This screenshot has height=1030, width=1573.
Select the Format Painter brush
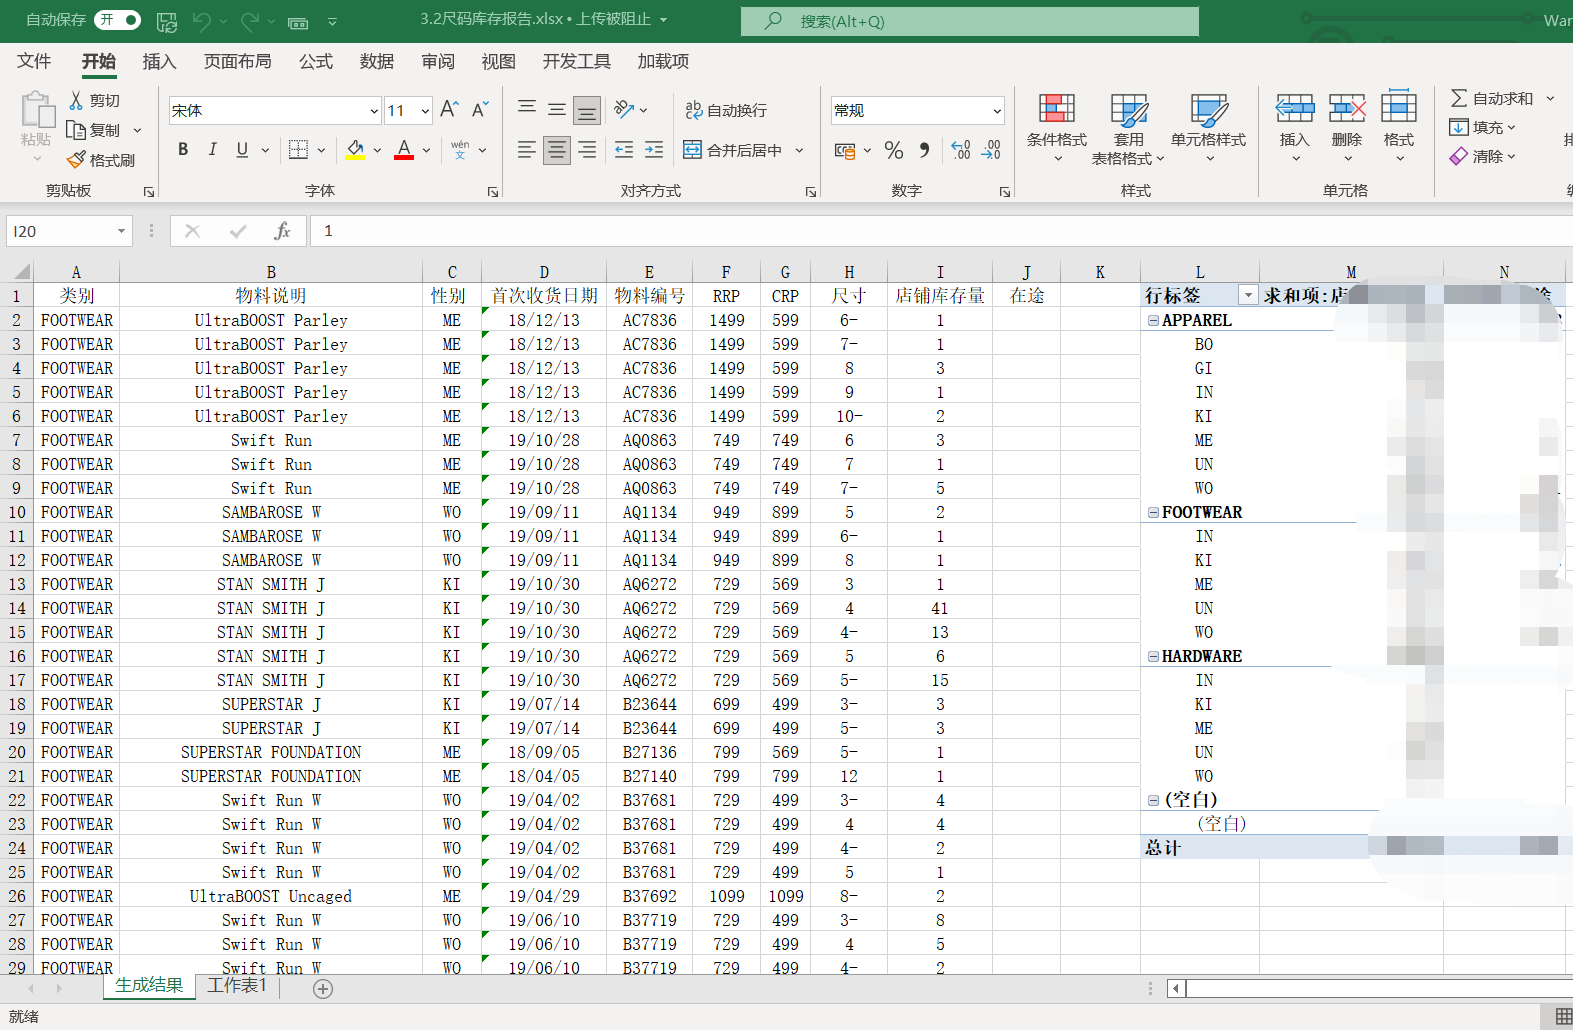[x=76, y=160]
